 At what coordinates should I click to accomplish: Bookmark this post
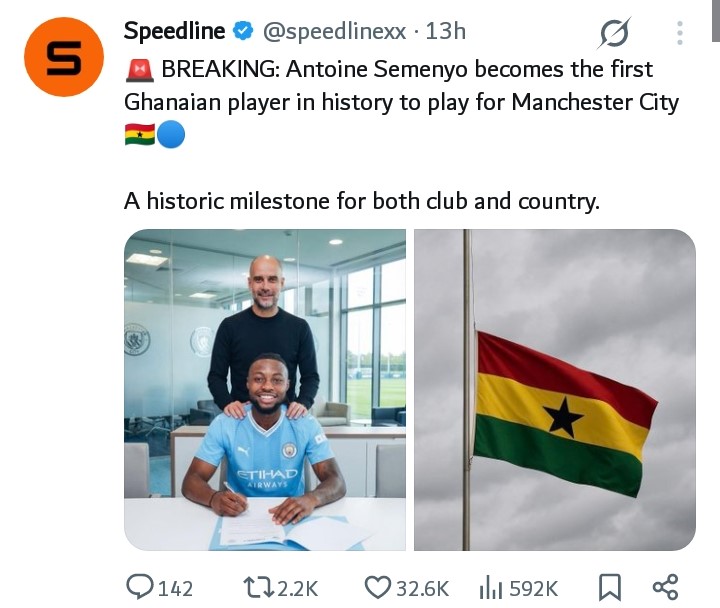607,587
